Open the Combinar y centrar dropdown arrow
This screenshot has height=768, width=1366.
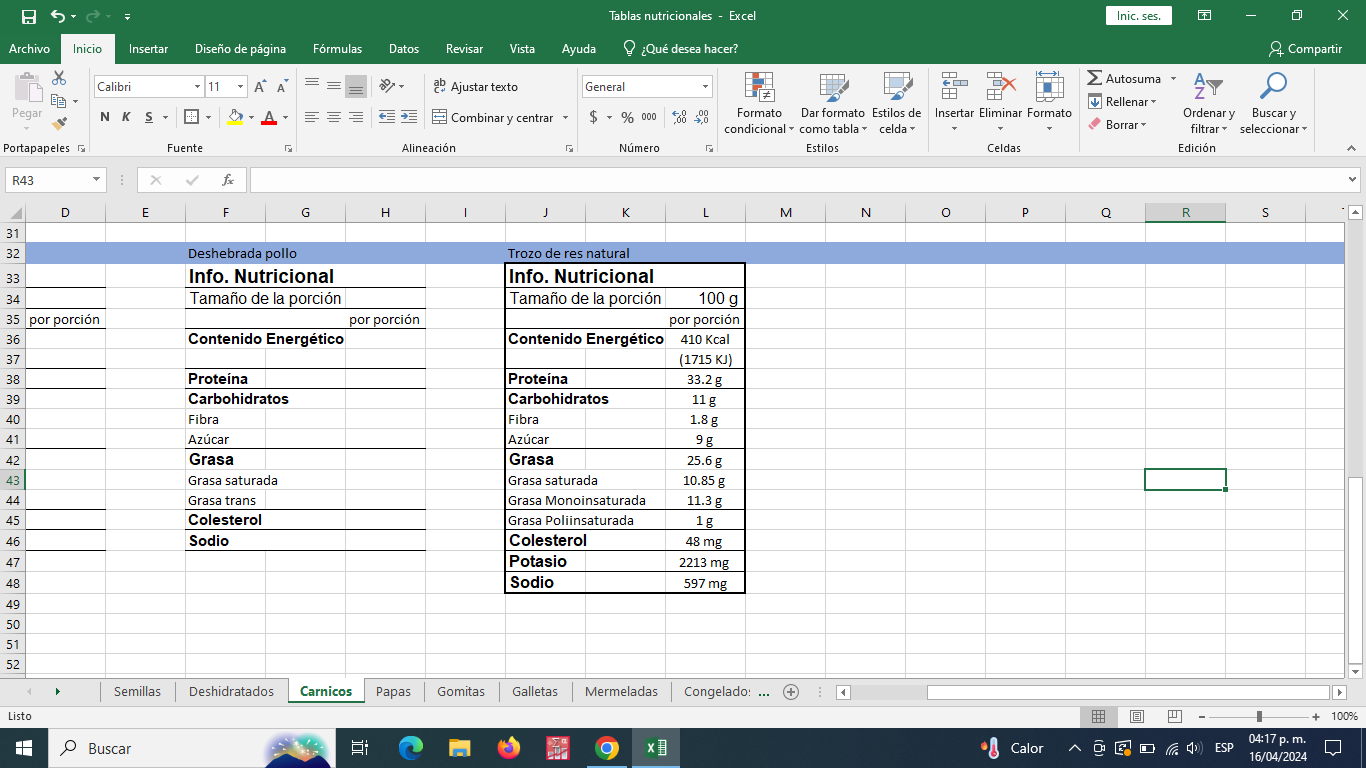pos(565,118)
